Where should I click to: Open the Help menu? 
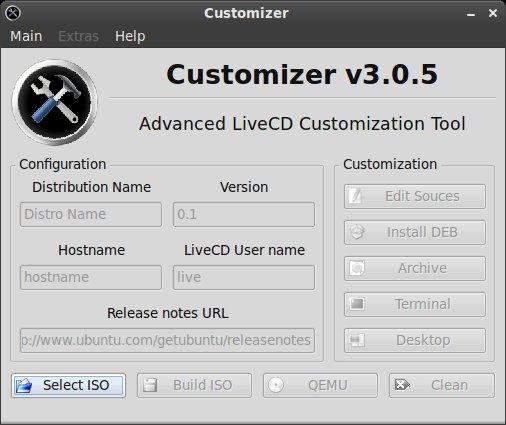point(130,36)
